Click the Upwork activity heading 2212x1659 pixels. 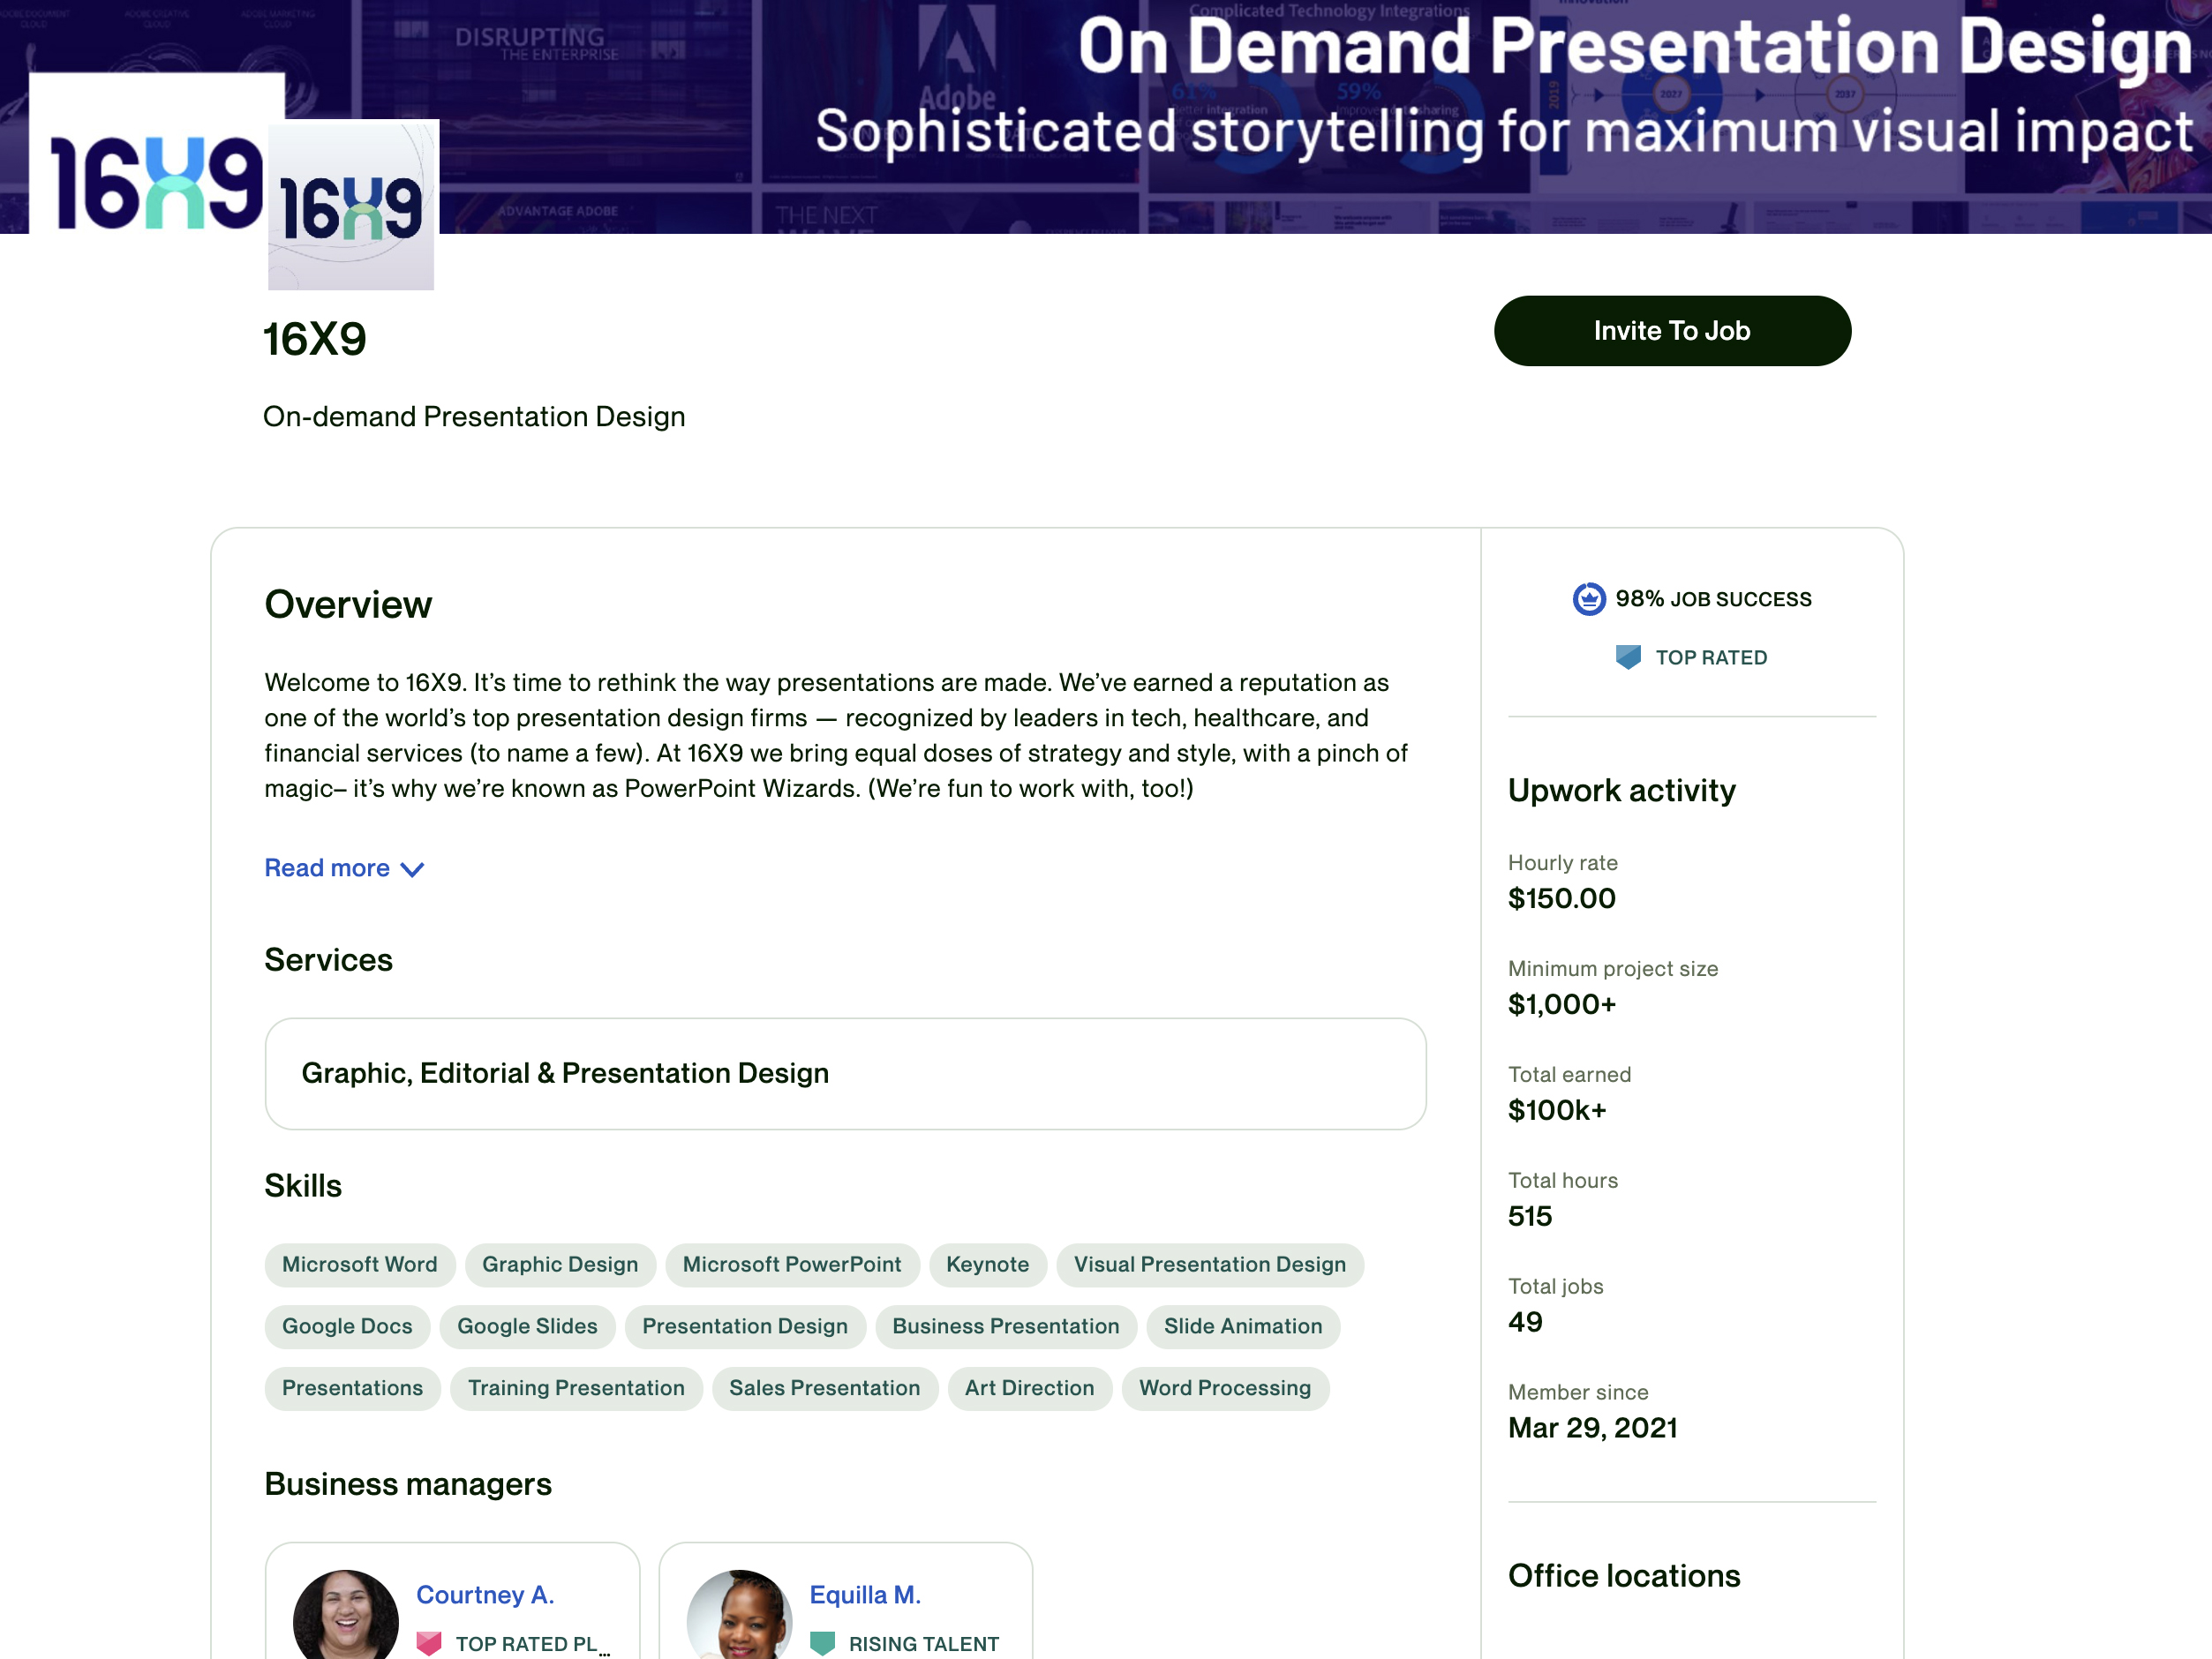click(1622, 791)
